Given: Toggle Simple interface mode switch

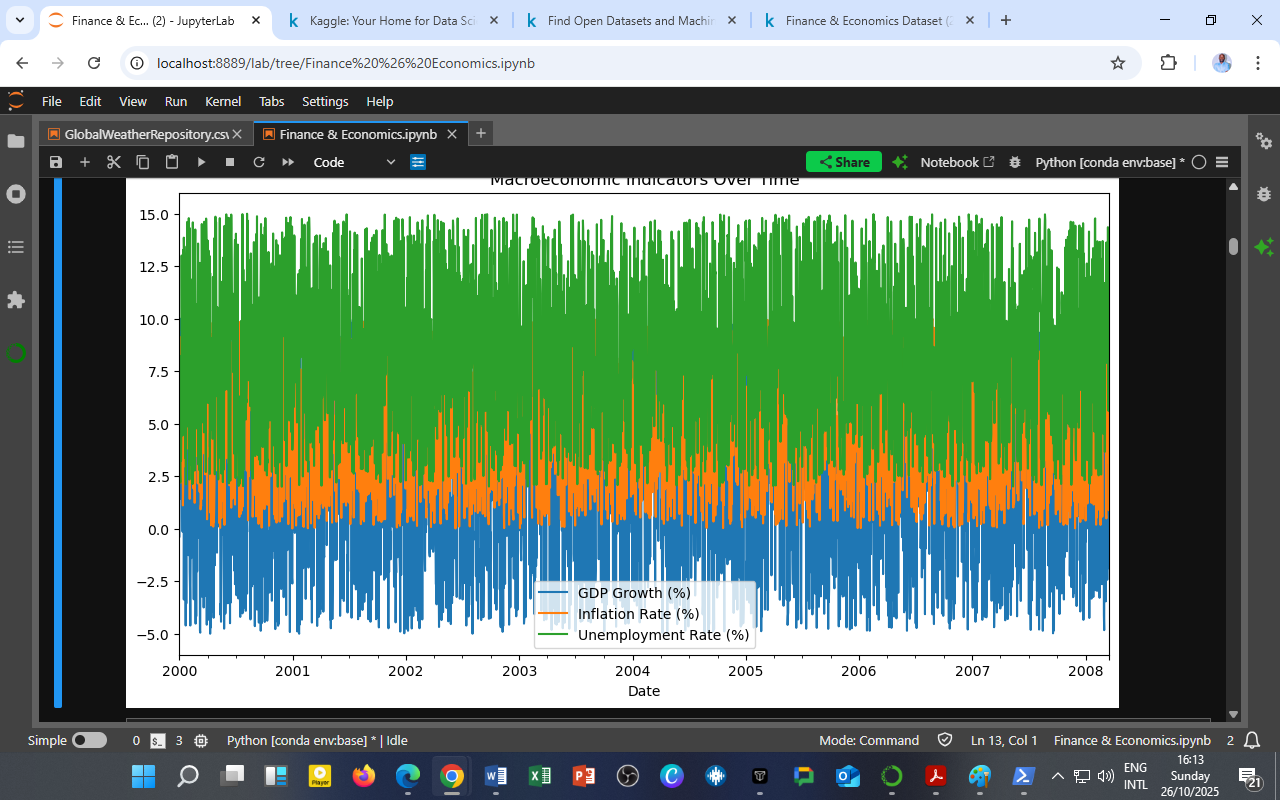Looking at the screenshot, I should tap(89, 741).
